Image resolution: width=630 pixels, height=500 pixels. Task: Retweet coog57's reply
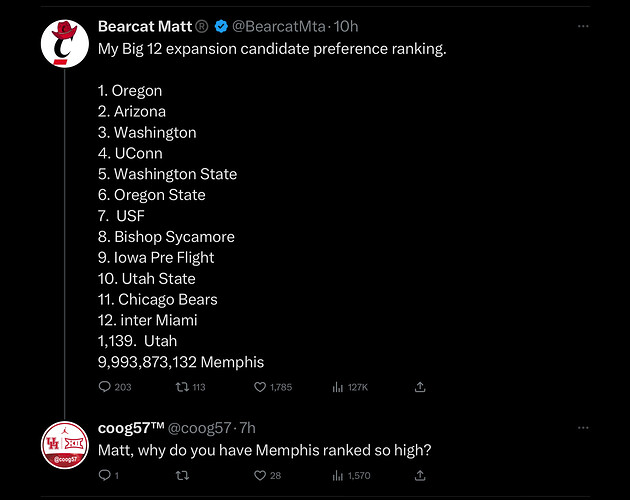183,475
